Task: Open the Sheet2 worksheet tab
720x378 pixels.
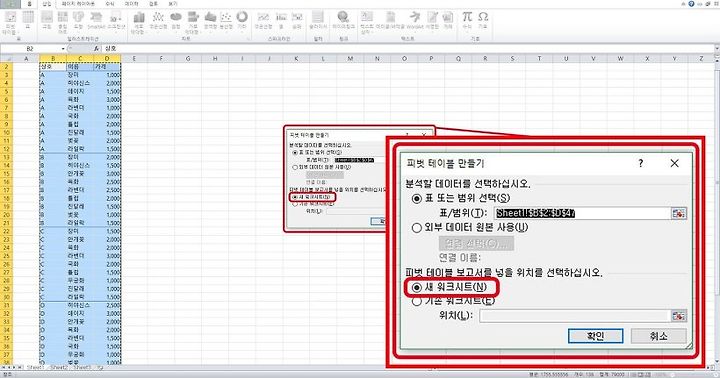Action: point(59,367)
